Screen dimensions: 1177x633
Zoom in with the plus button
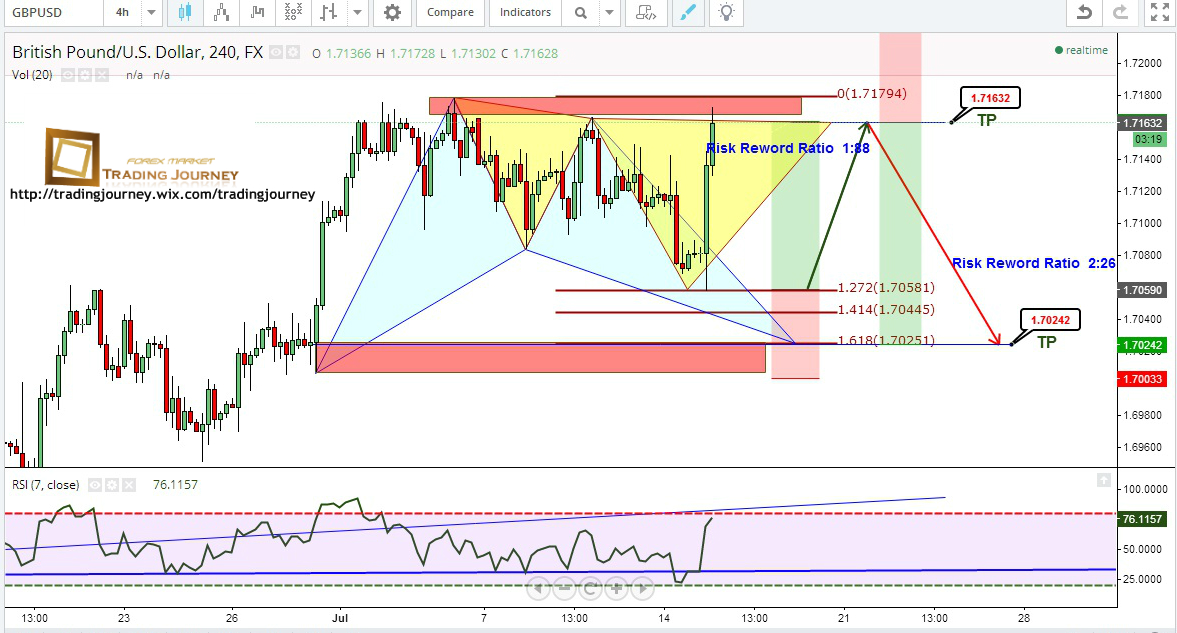(x=616, y=588)
